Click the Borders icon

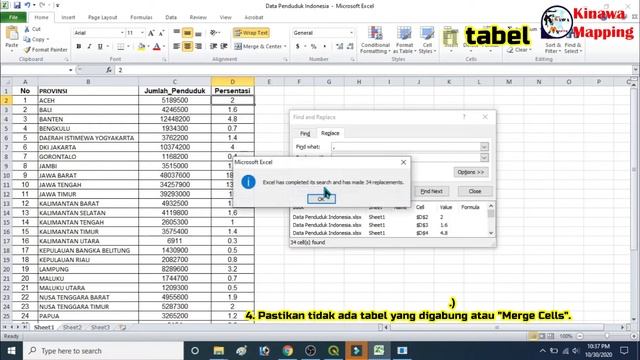coord(120,47)
